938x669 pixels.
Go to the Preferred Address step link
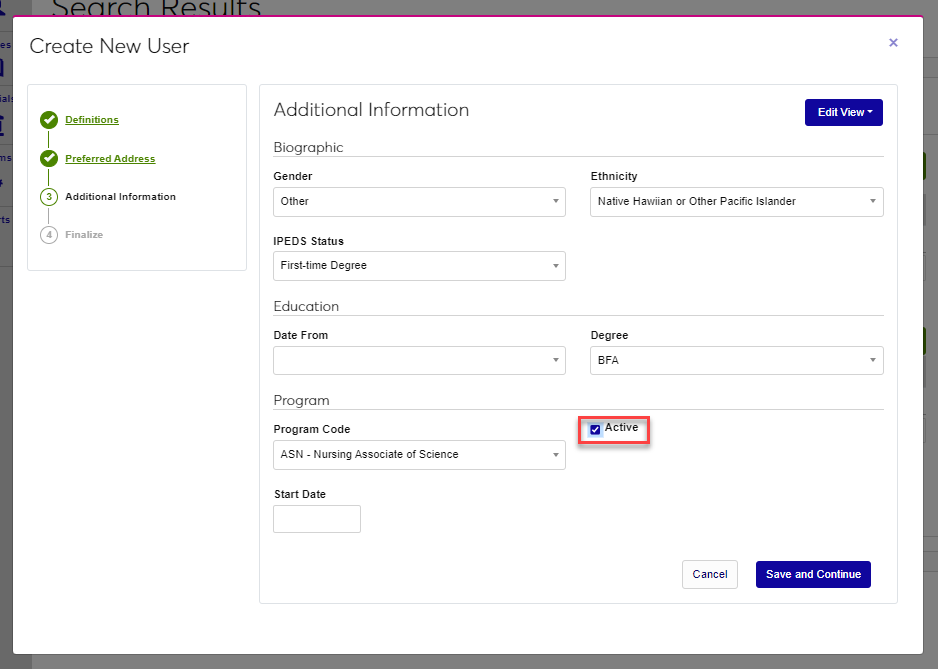pyautogui.click(x=110, y=159)
